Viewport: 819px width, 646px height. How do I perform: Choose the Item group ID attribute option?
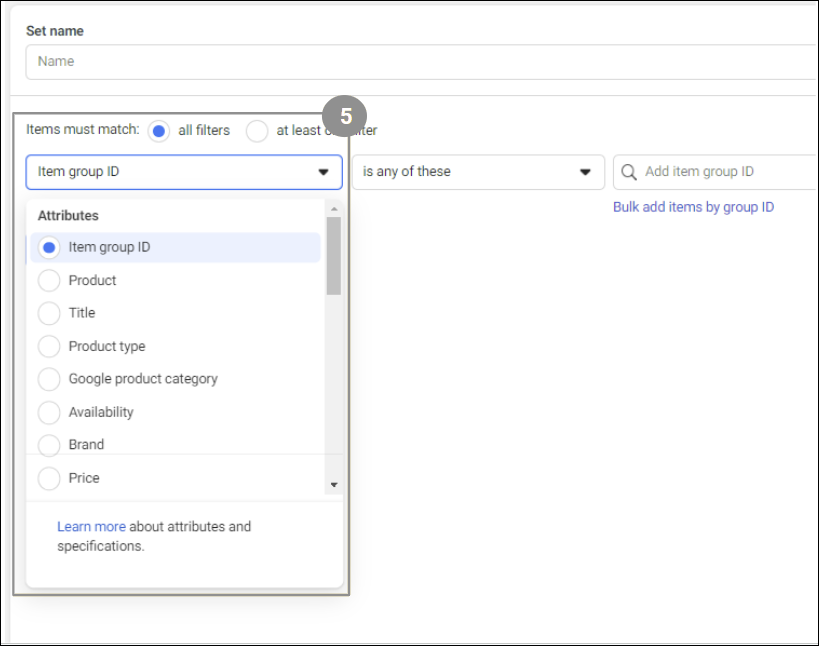[175, 248]
